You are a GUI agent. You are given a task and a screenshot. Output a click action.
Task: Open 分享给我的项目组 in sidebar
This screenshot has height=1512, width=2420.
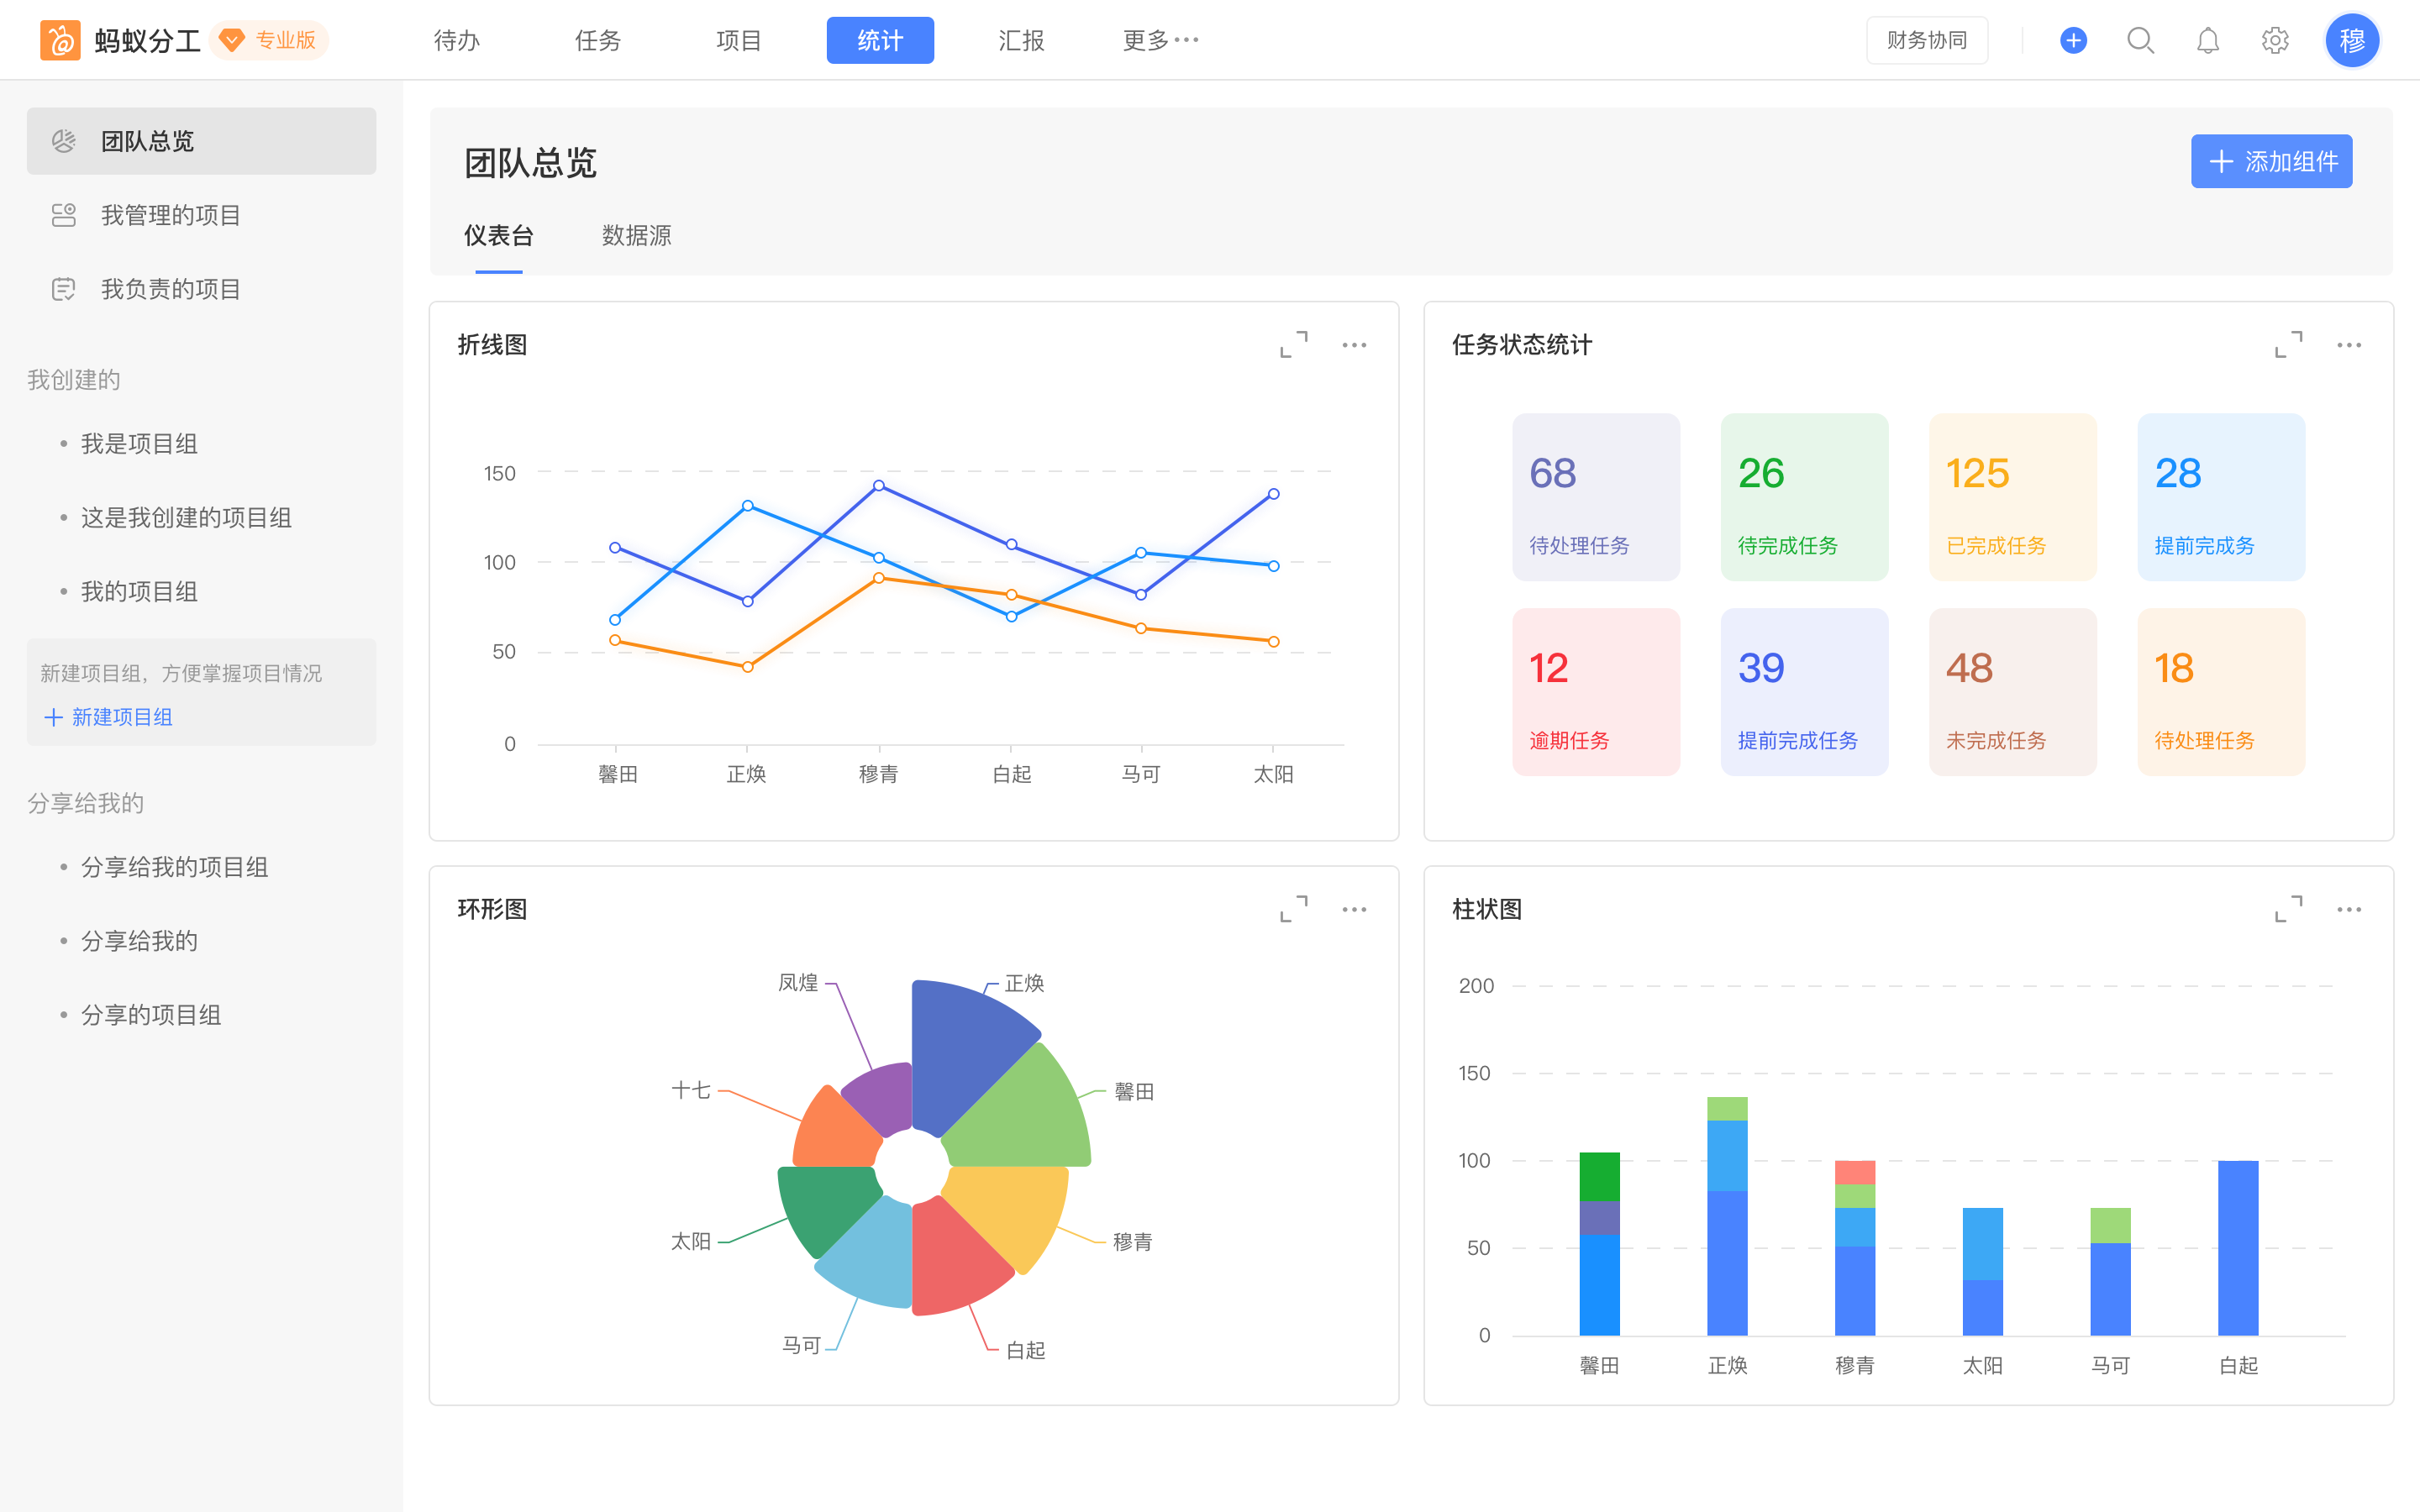174,867
